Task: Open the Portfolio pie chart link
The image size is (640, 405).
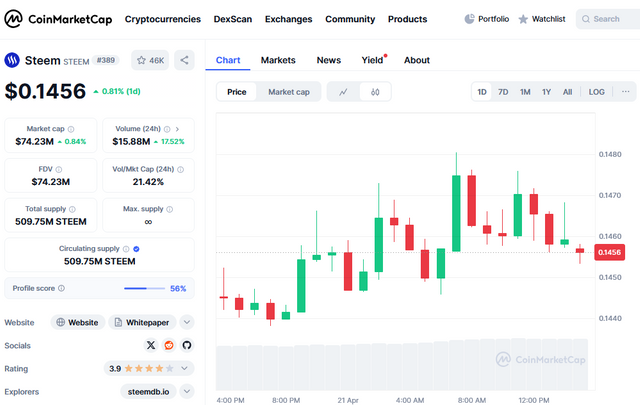Action: (487, 19)
